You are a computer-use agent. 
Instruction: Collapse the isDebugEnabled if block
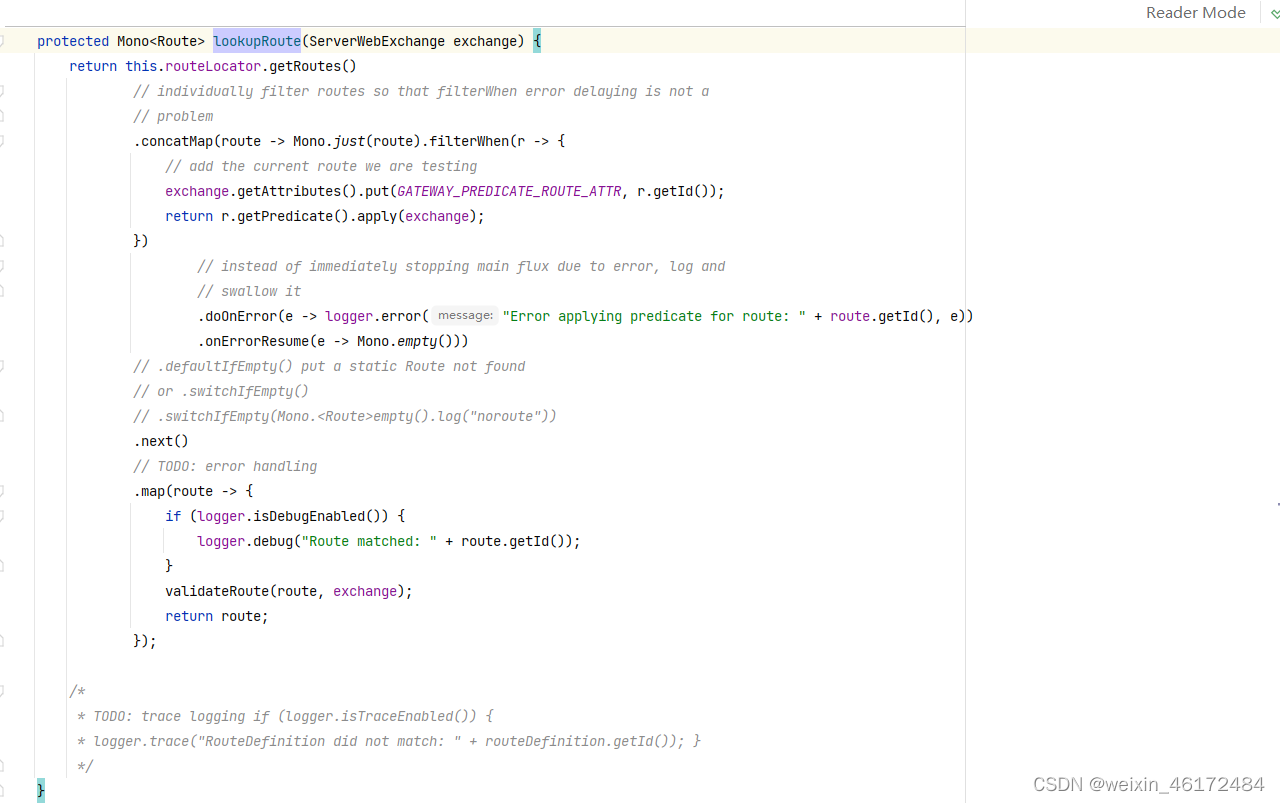pyautogui.click(x=3, y=516)
